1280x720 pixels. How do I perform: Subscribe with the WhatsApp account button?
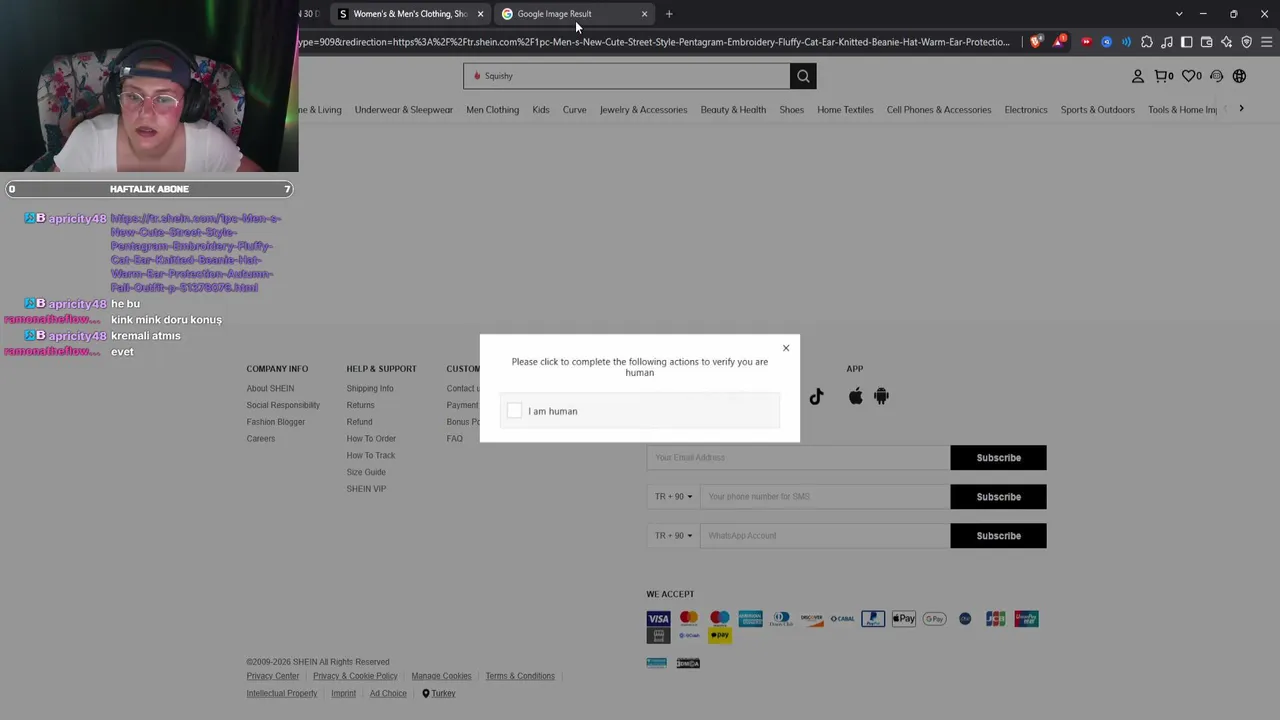click(x=998, y=536)
